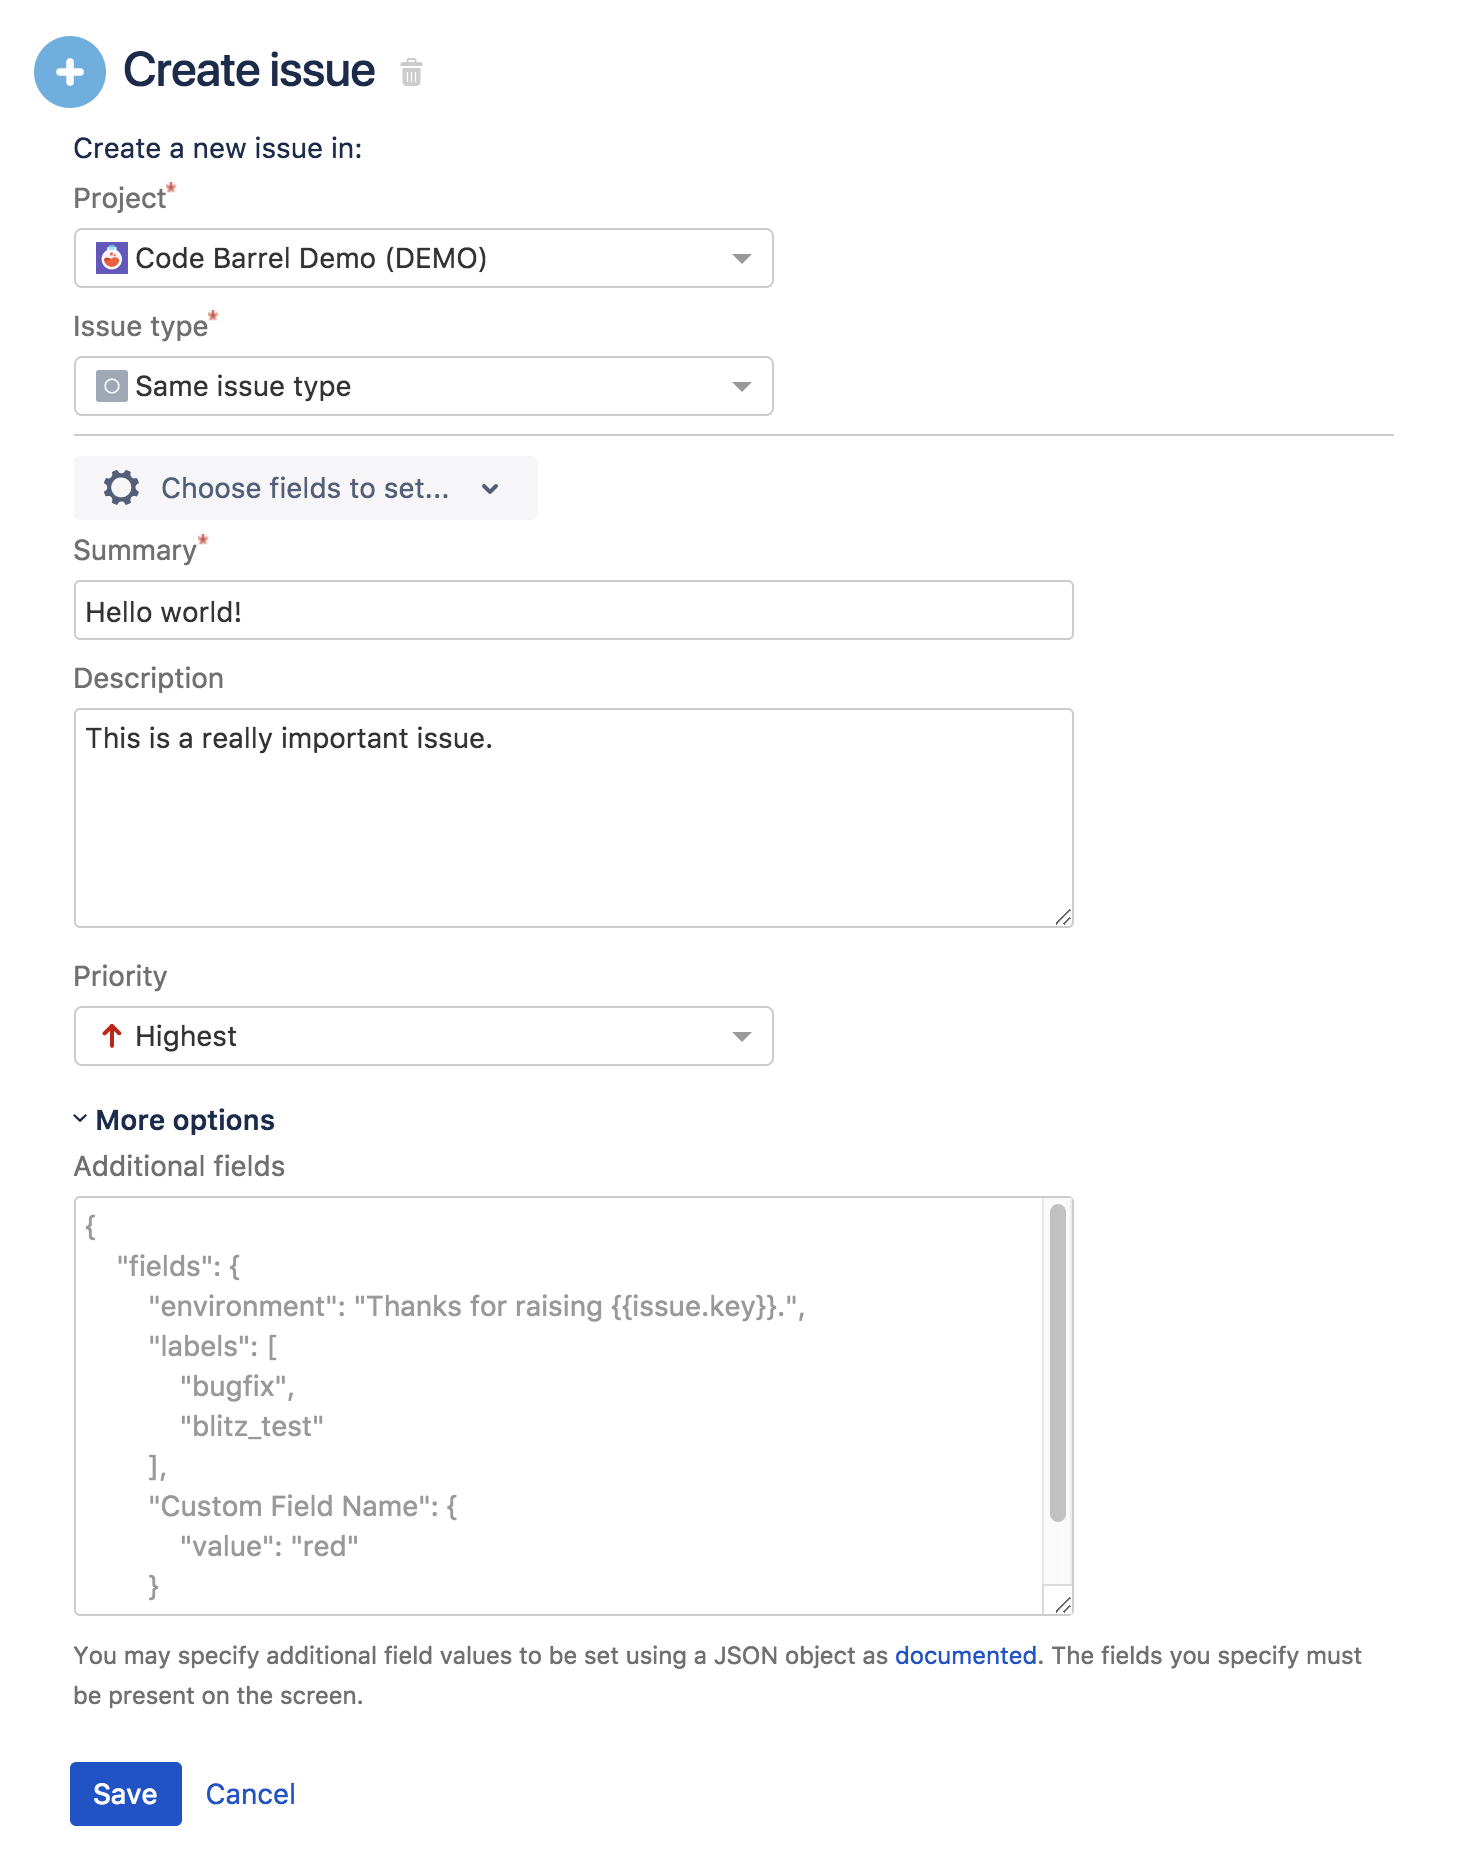Click the gear icon beside Choose fields

tap(121, 488)
